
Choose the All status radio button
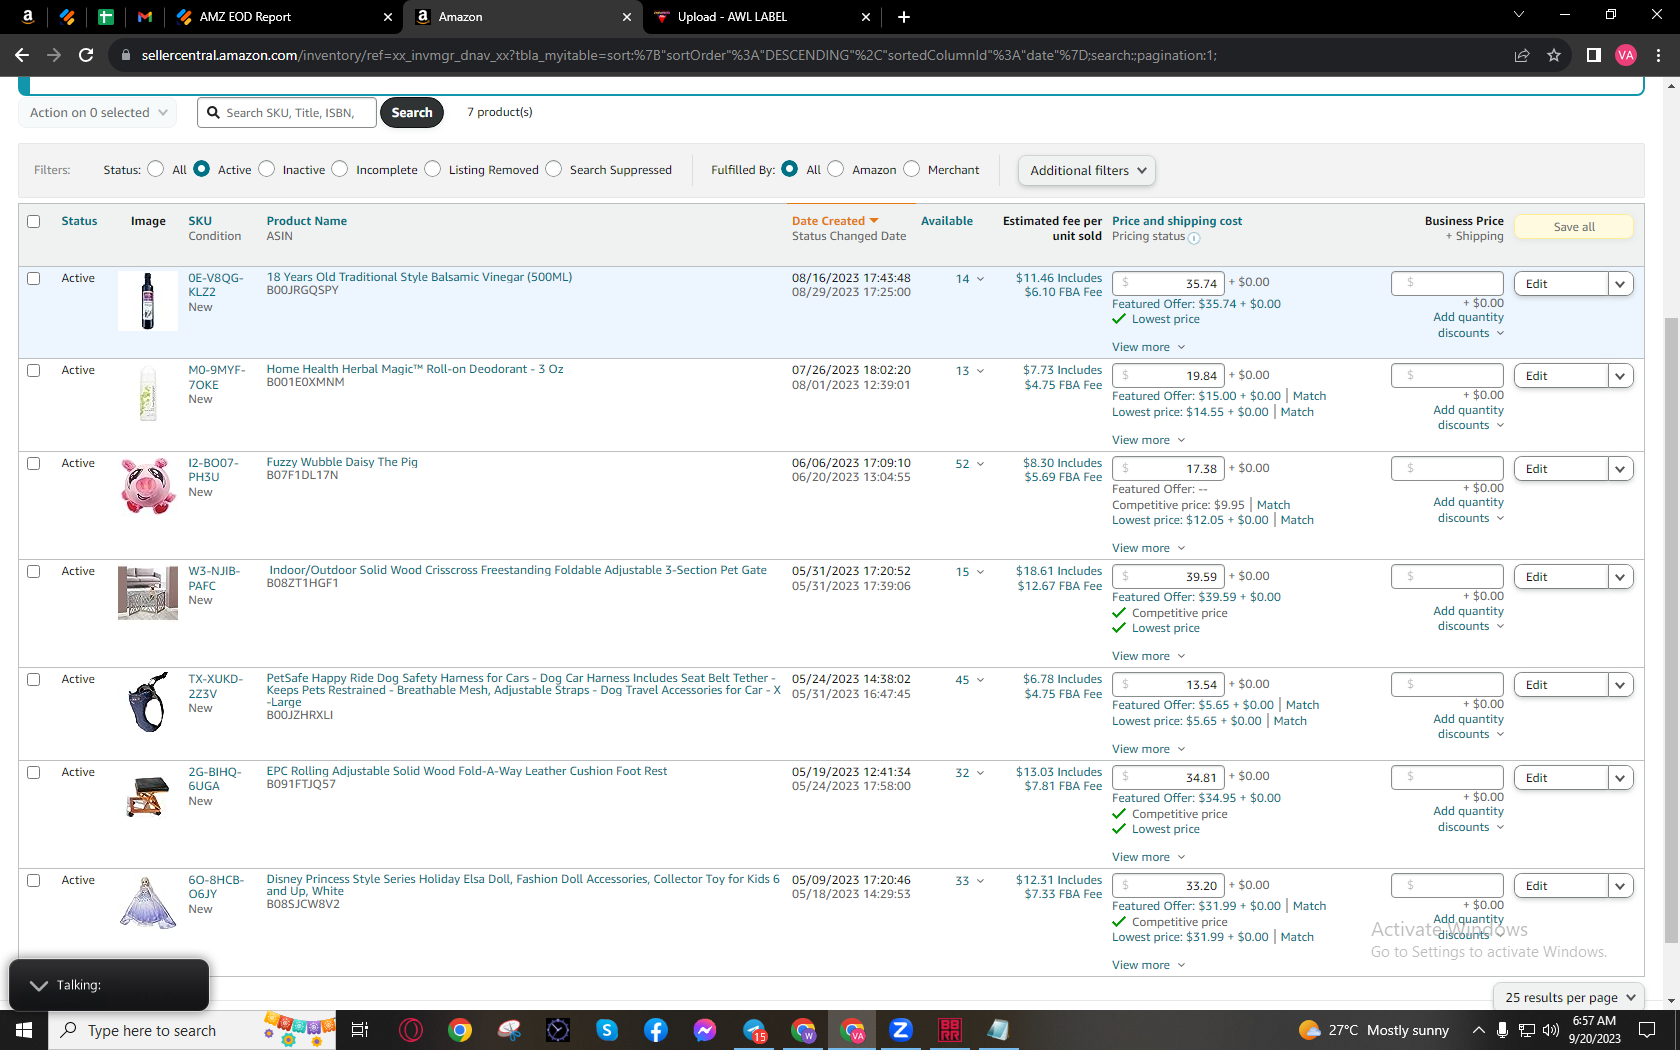[x=156, y=169]
